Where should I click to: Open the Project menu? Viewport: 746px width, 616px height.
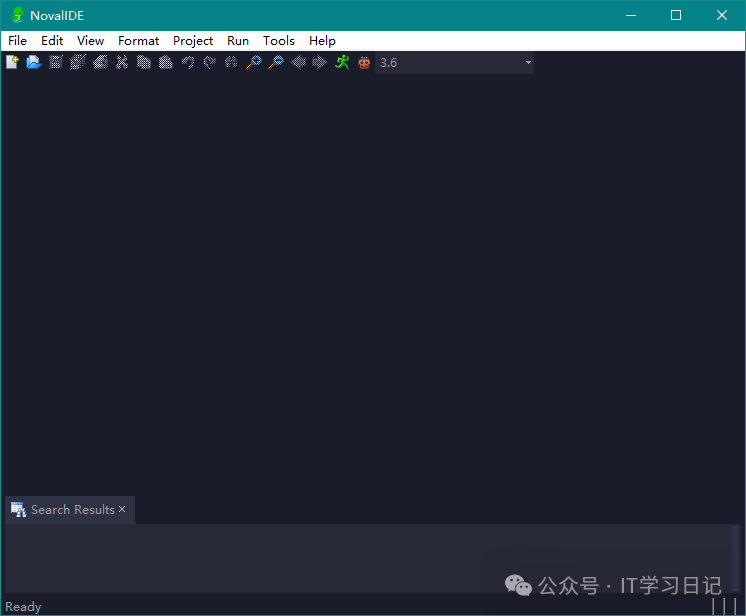click(x=193, y=41)
